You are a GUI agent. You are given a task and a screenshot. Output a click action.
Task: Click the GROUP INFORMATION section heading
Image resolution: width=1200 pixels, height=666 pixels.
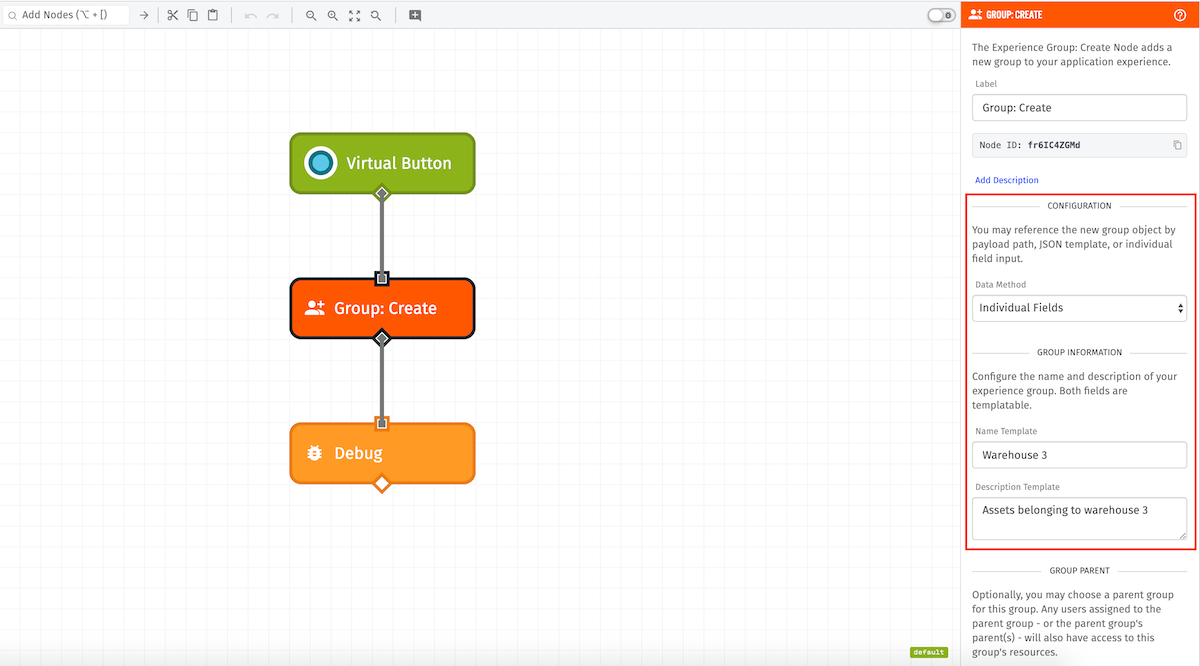pos(1079,352)
